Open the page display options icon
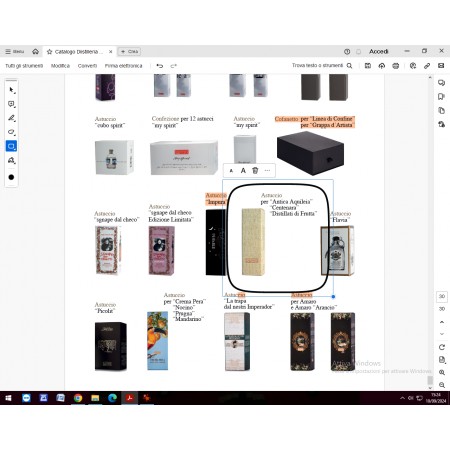The image size is (450, 450). 442,360
